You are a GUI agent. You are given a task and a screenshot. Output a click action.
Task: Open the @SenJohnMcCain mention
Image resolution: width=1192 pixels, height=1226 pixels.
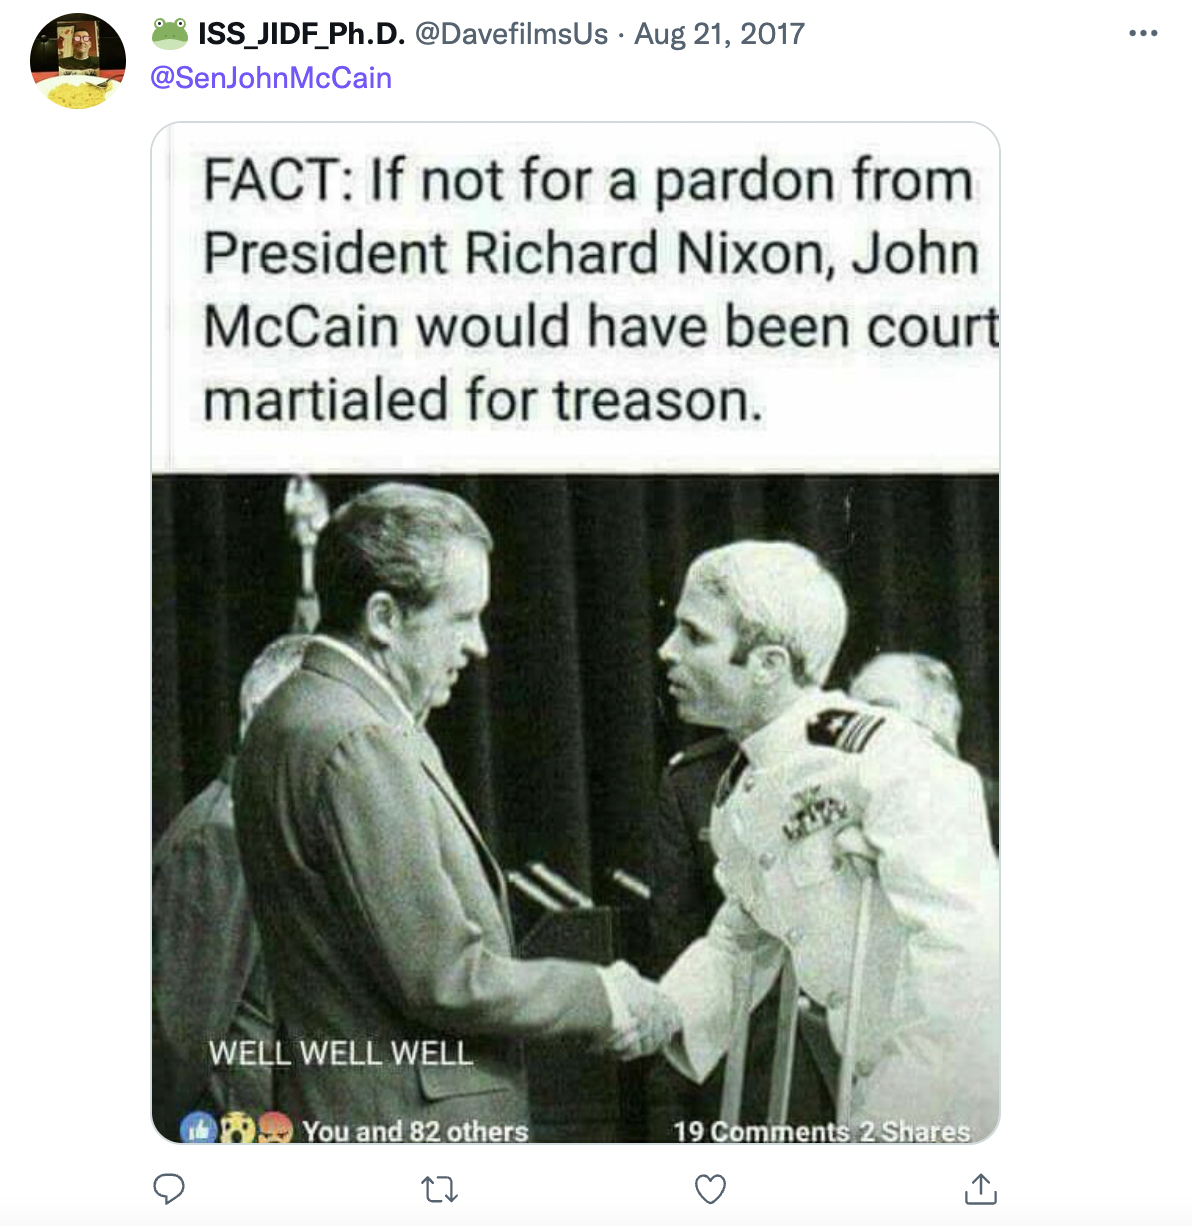point(270,77)
